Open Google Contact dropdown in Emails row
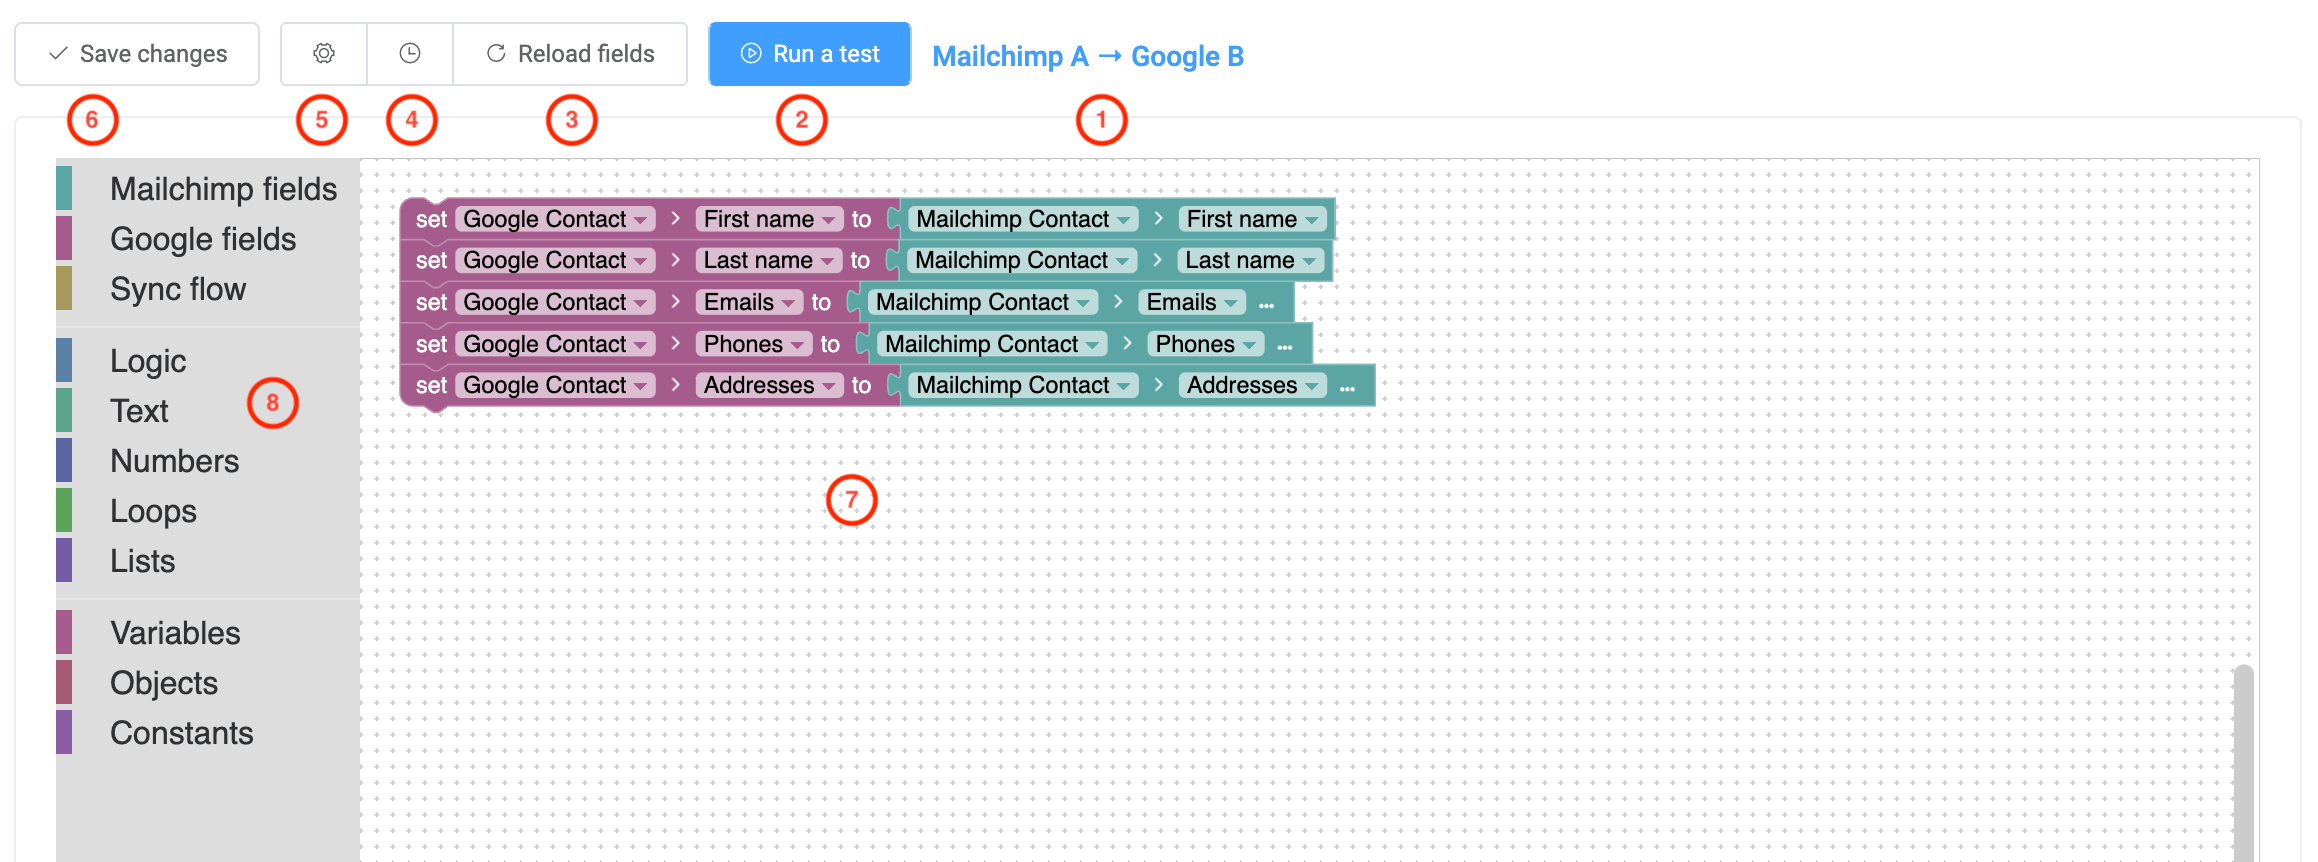This screenshot has width=2318, height=862. click(x=556, y=302)
